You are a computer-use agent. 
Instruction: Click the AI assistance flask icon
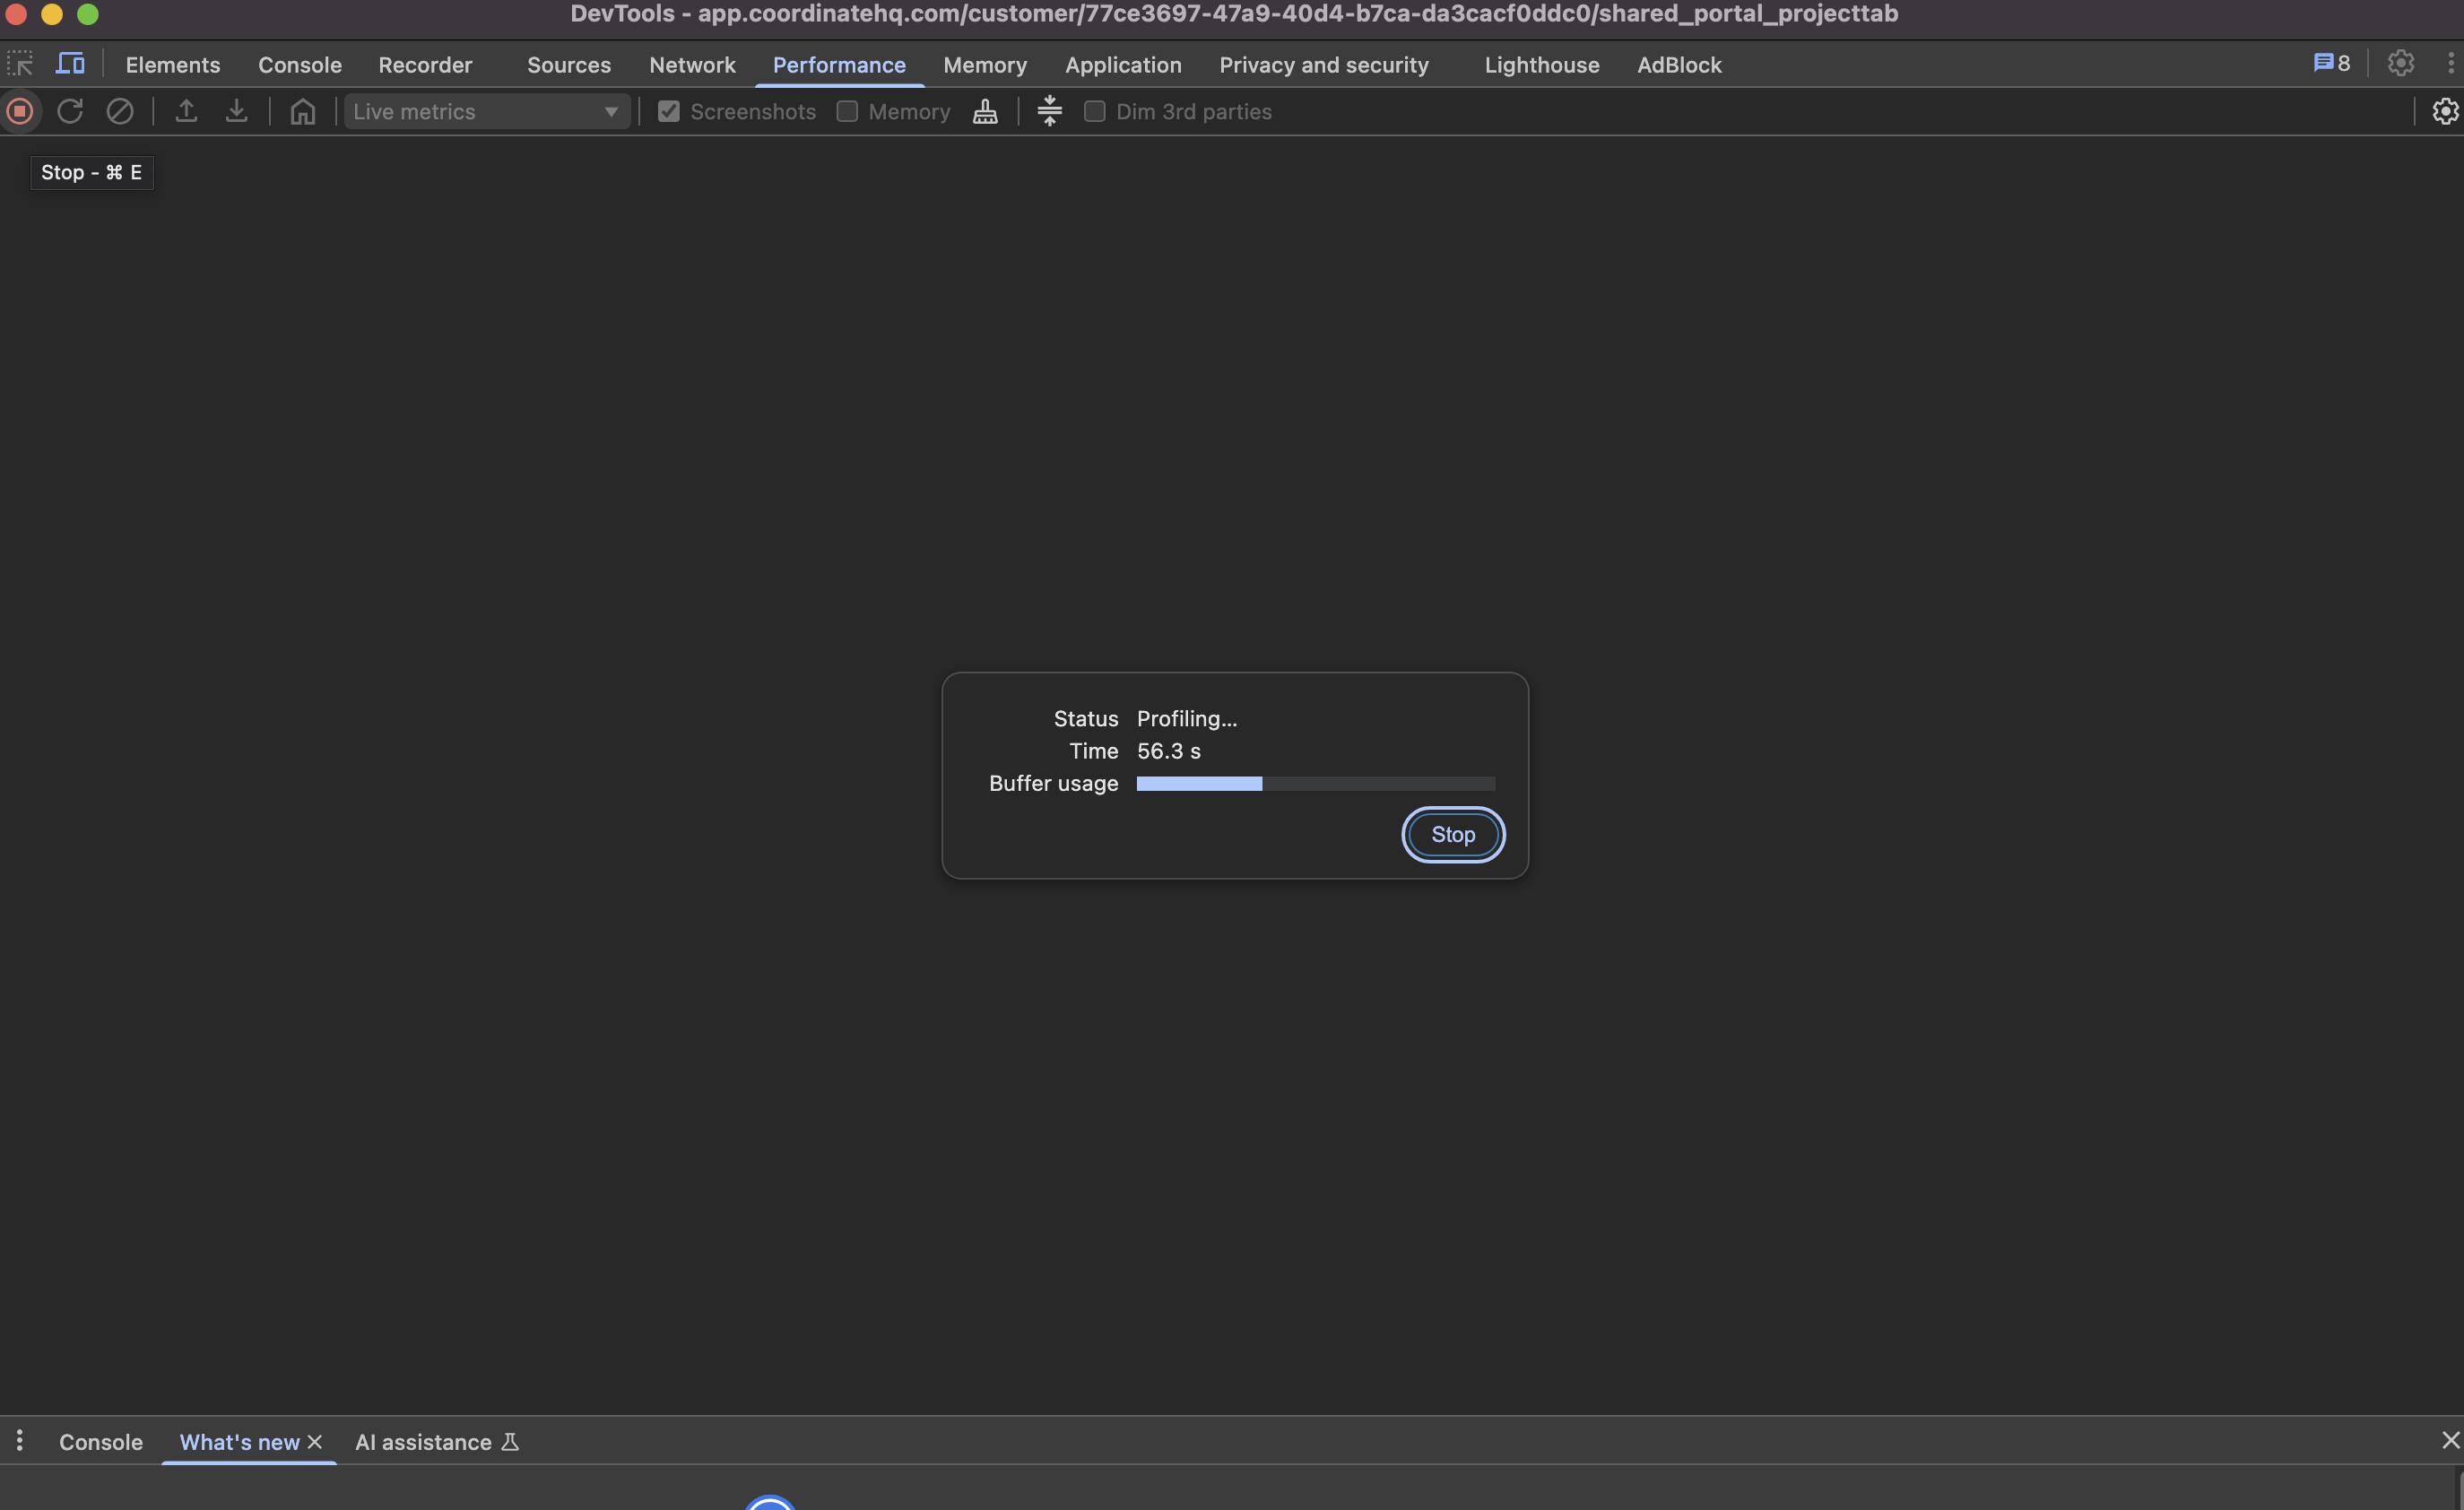click(510, 1442)
